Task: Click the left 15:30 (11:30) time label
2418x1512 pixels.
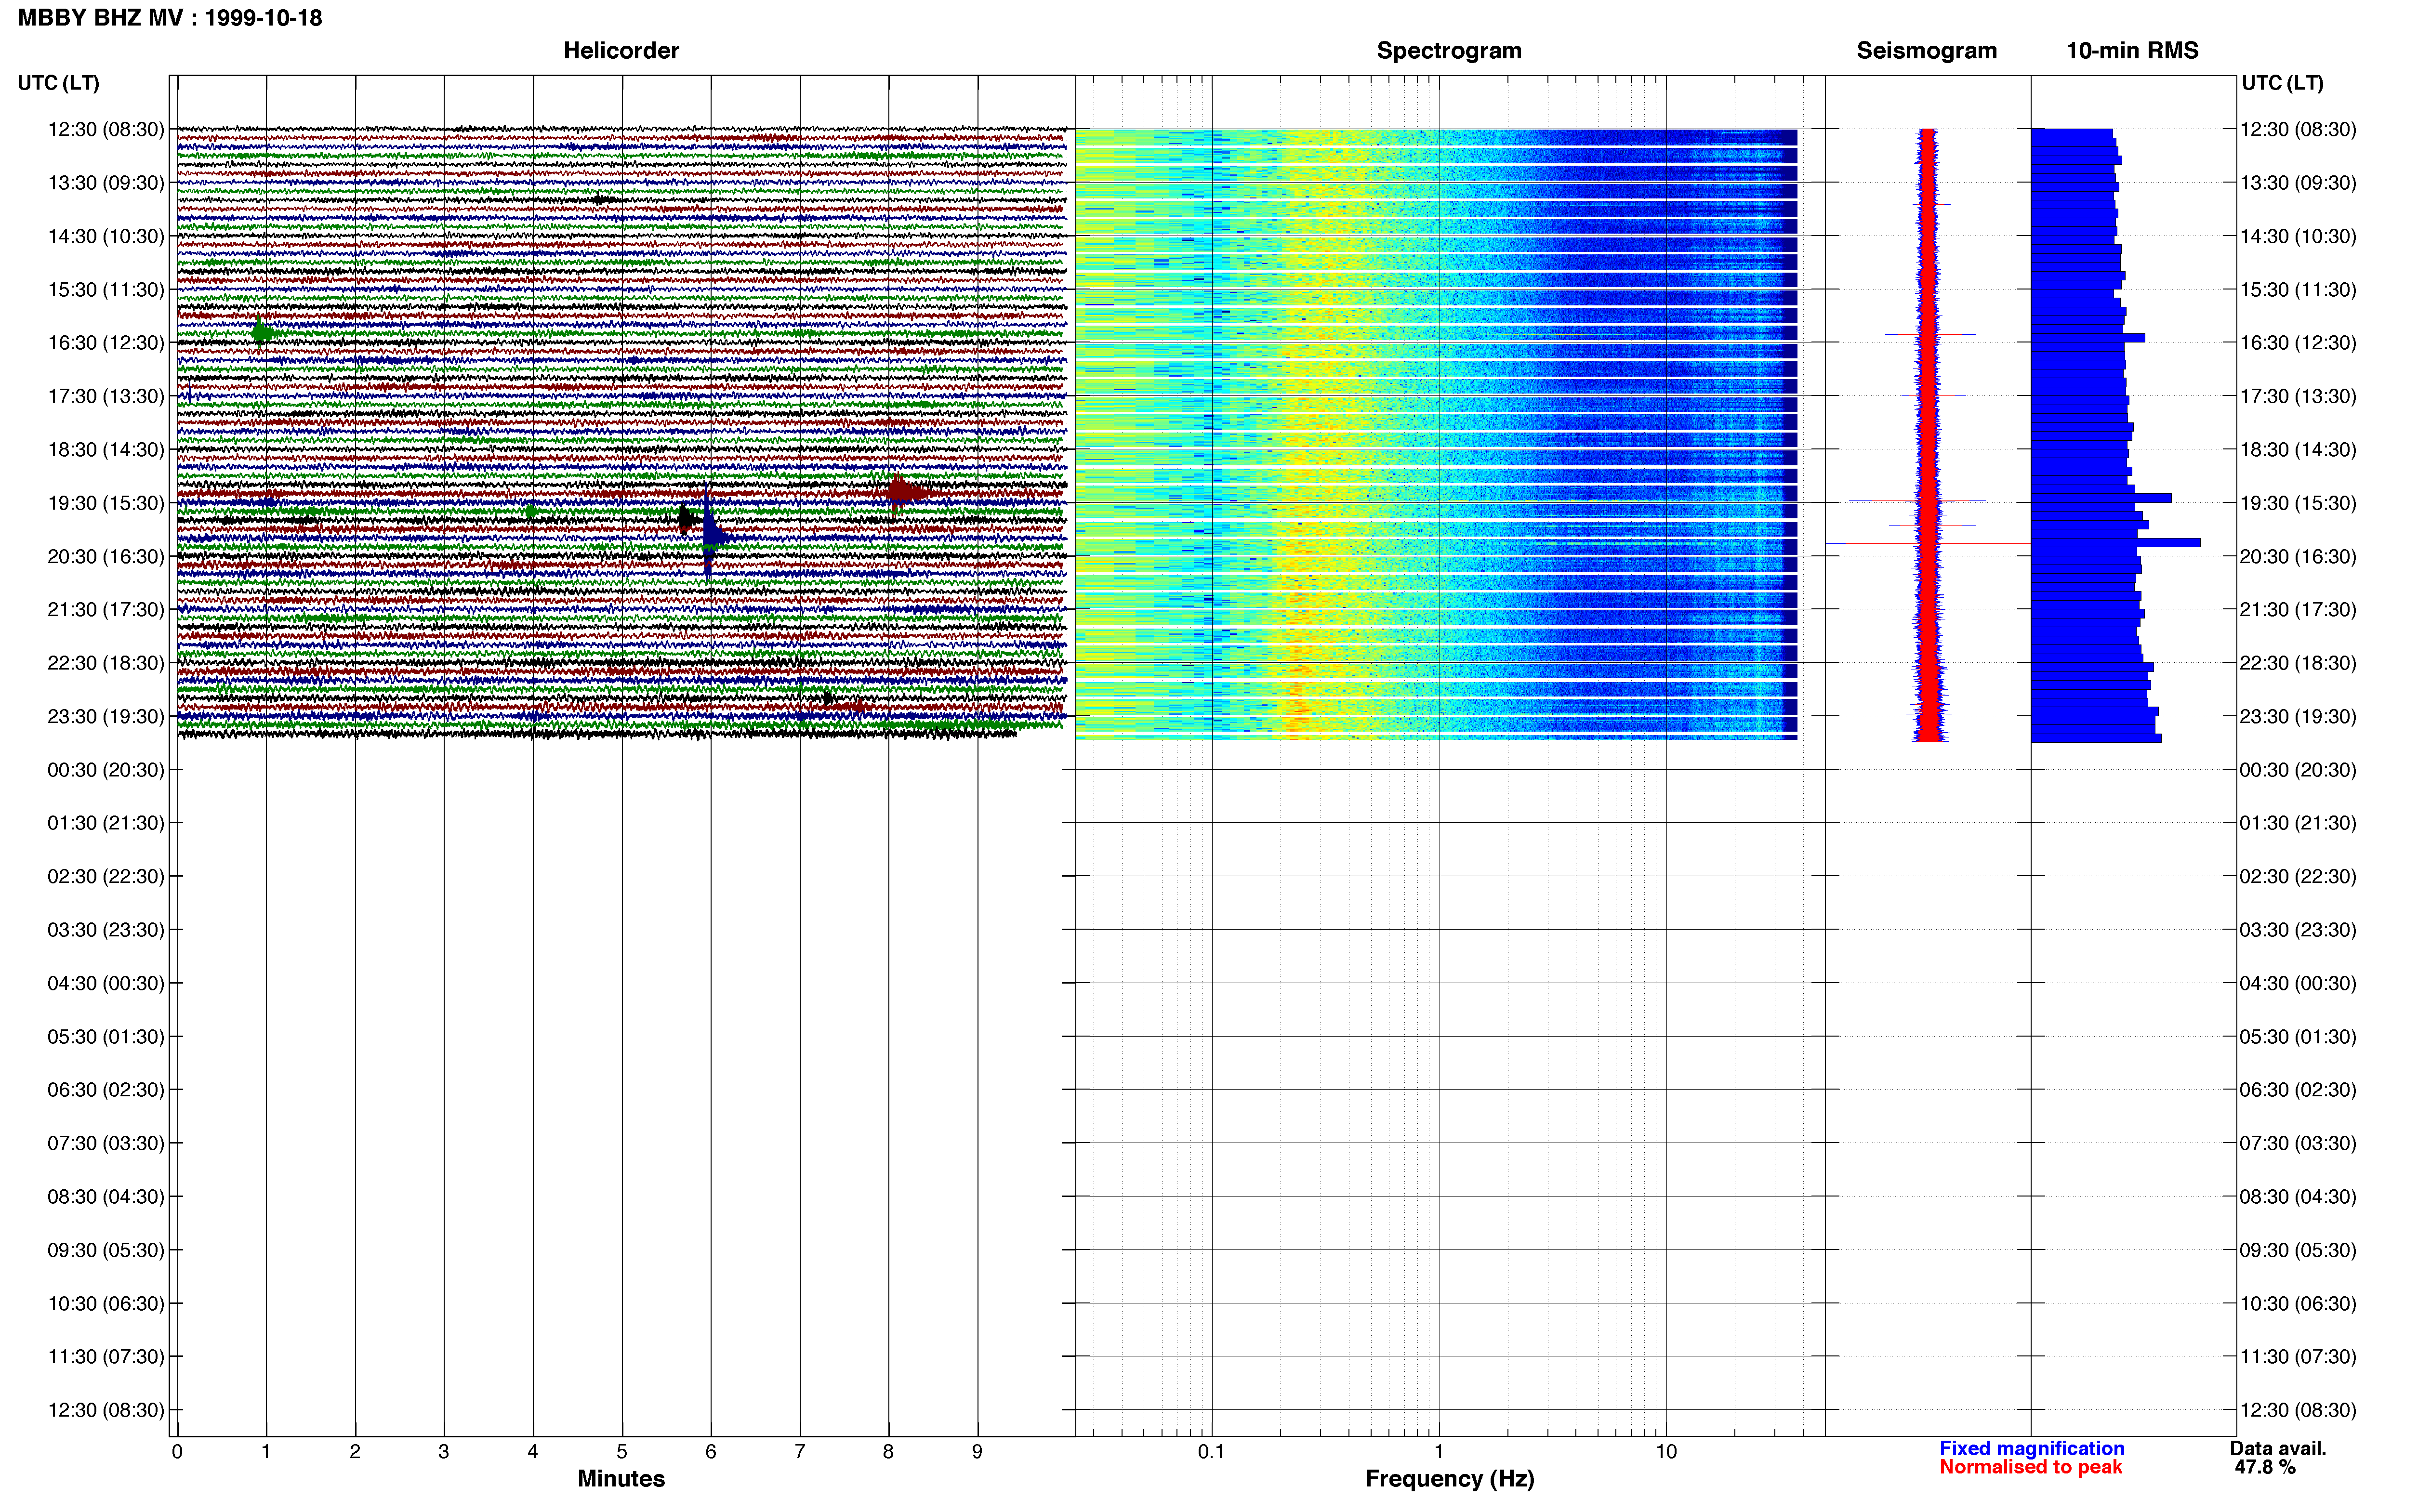Action: click(x=106, y=289)
